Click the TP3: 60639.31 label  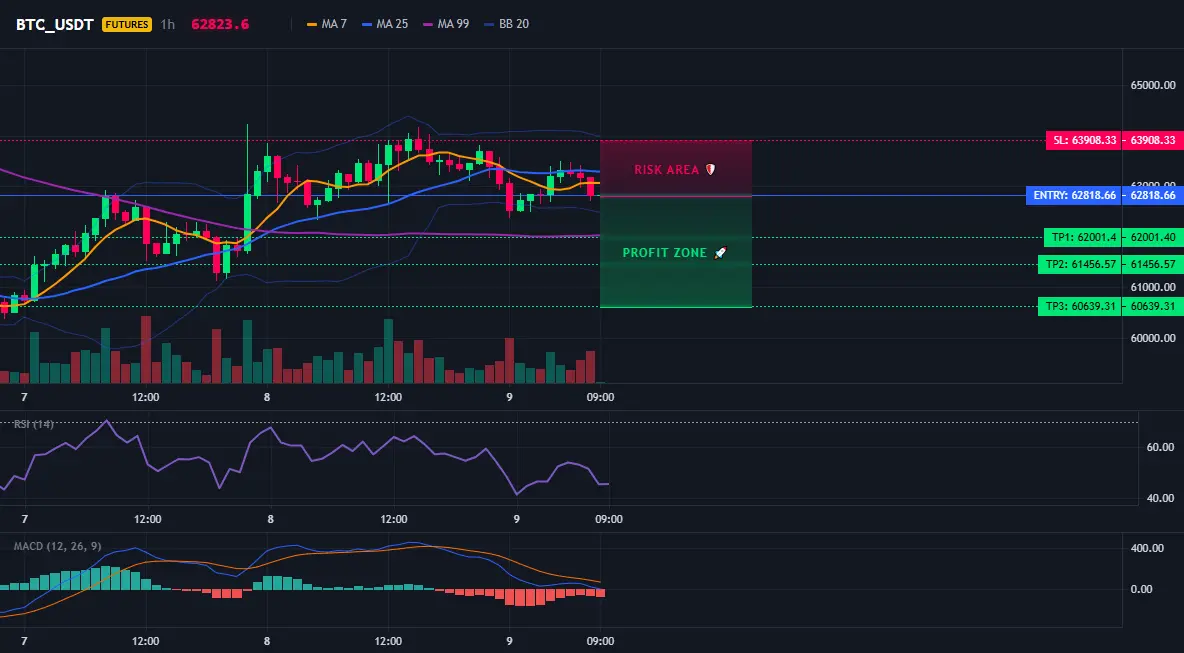(1079, 306)
